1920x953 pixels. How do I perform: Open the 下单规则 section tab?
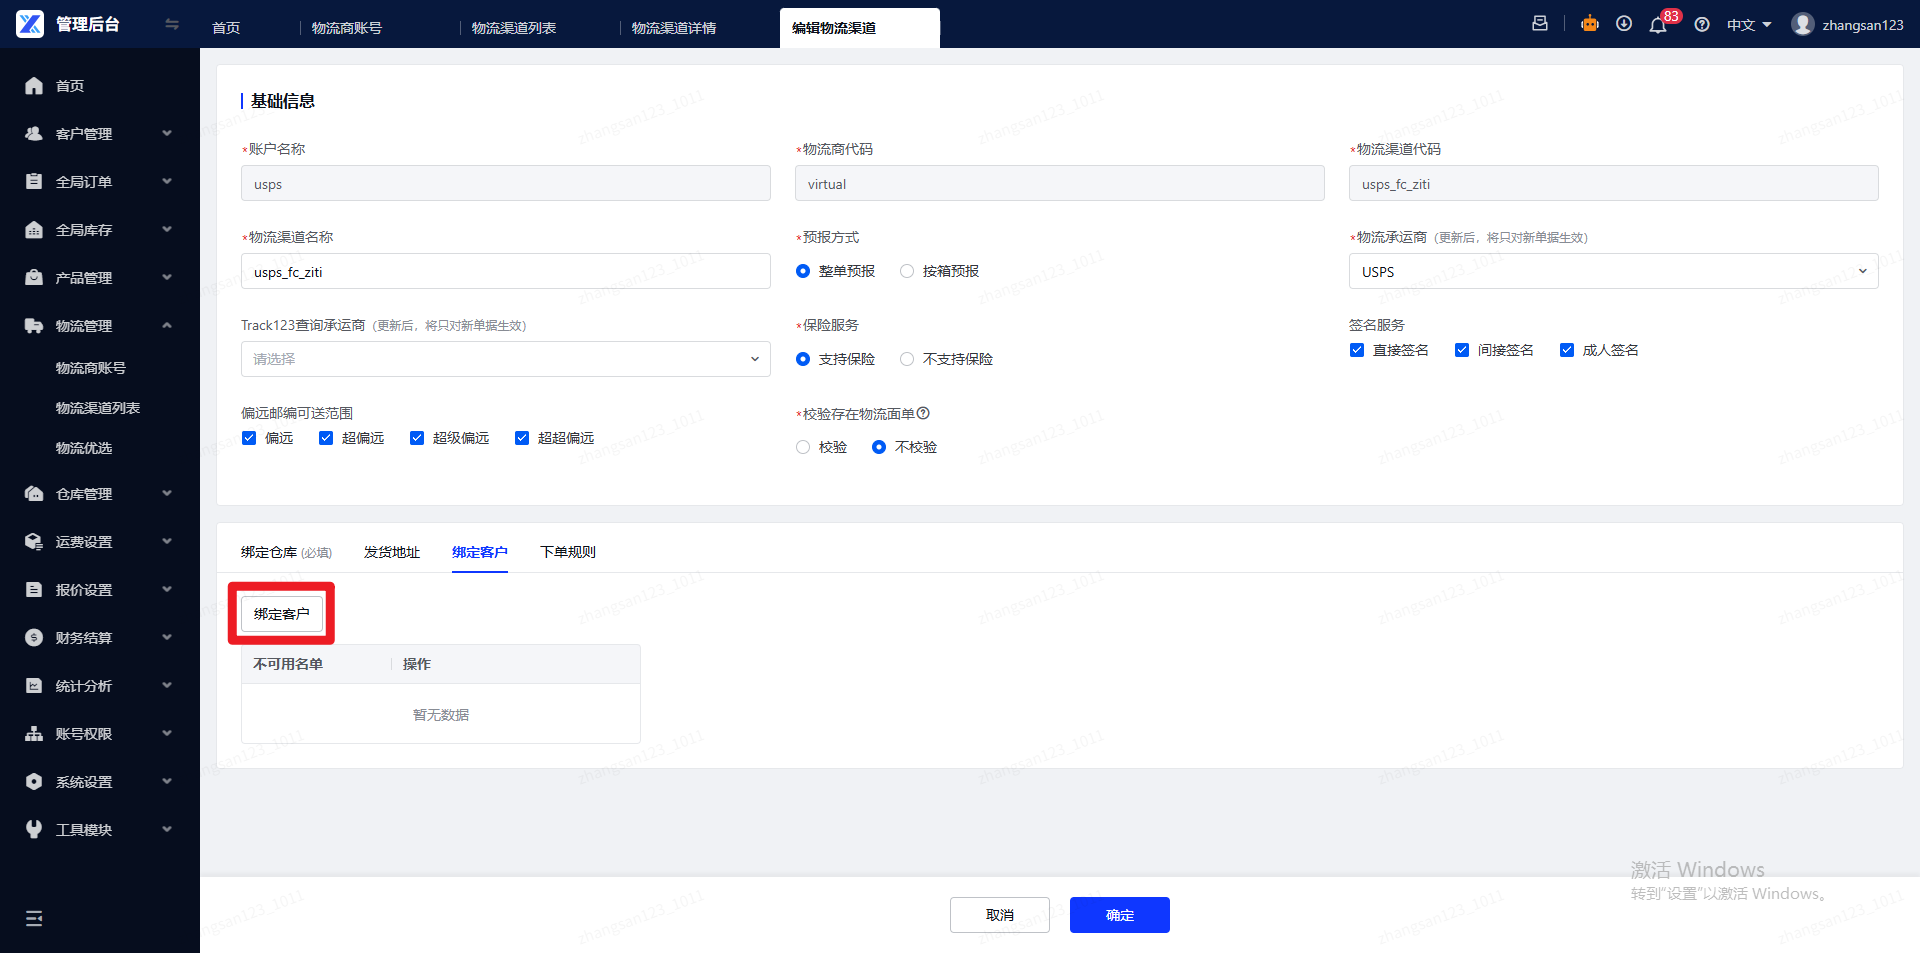click(x=568, y=552)
